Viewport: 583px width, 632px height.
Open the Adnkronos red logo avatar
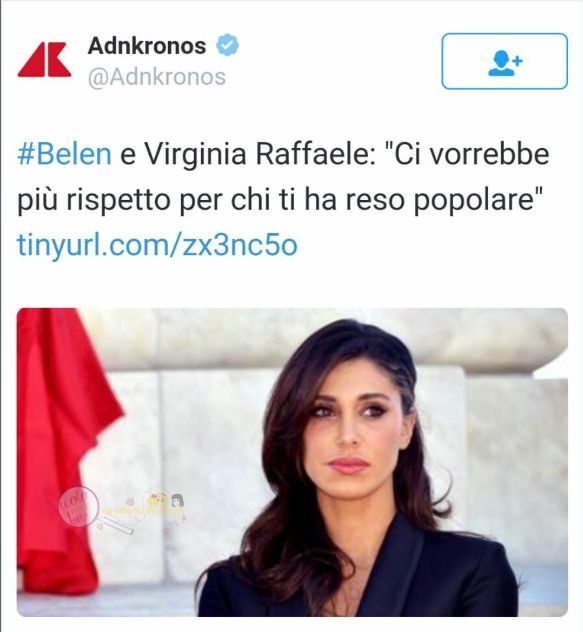pos(44,59)
